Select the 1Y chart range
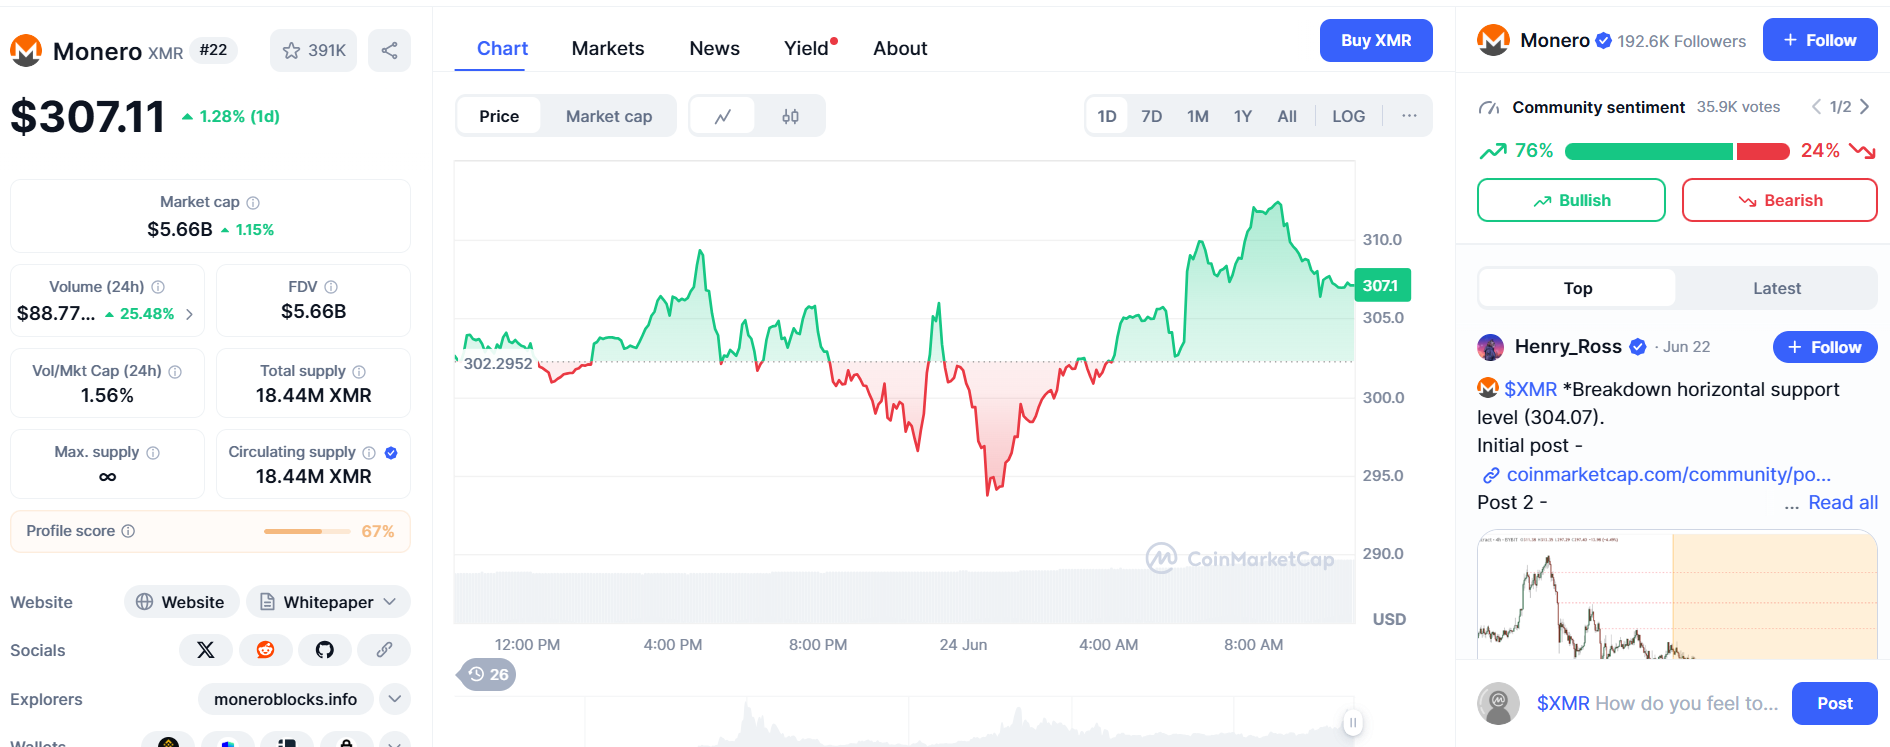 click(1243, 116)
